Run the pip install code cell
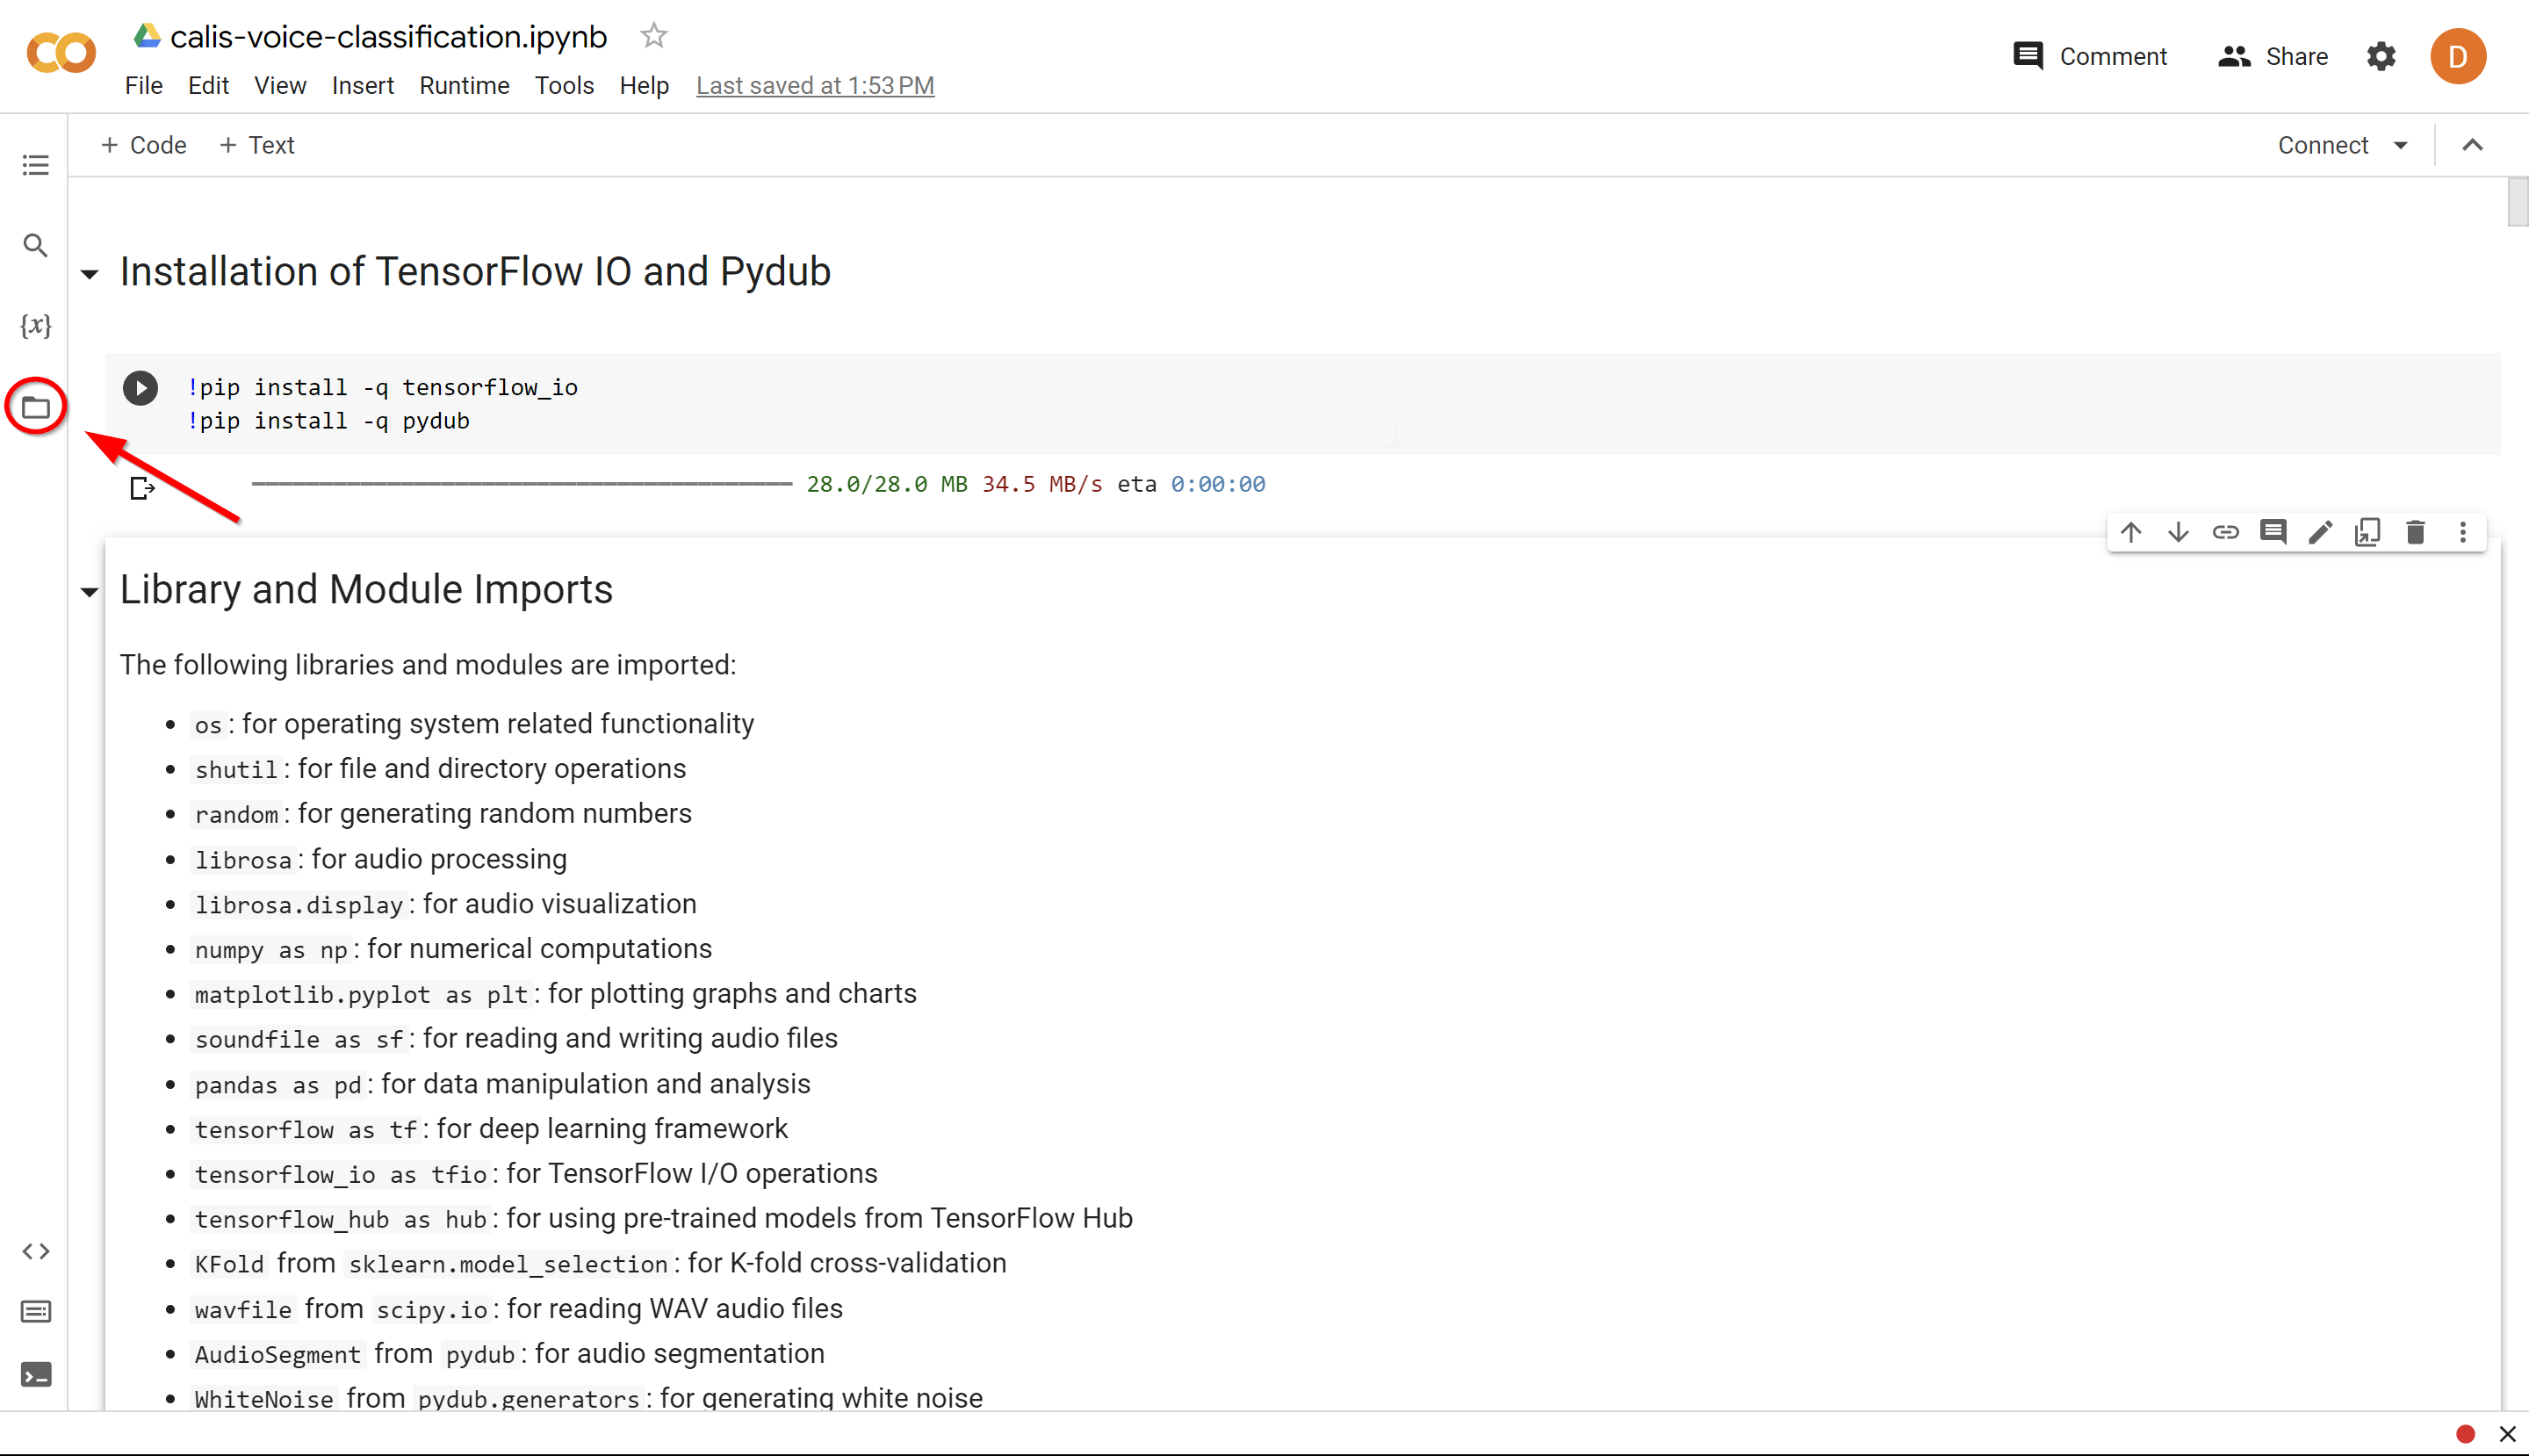The height and width of the screenshot is (1456, 2529). coord(140,388)
